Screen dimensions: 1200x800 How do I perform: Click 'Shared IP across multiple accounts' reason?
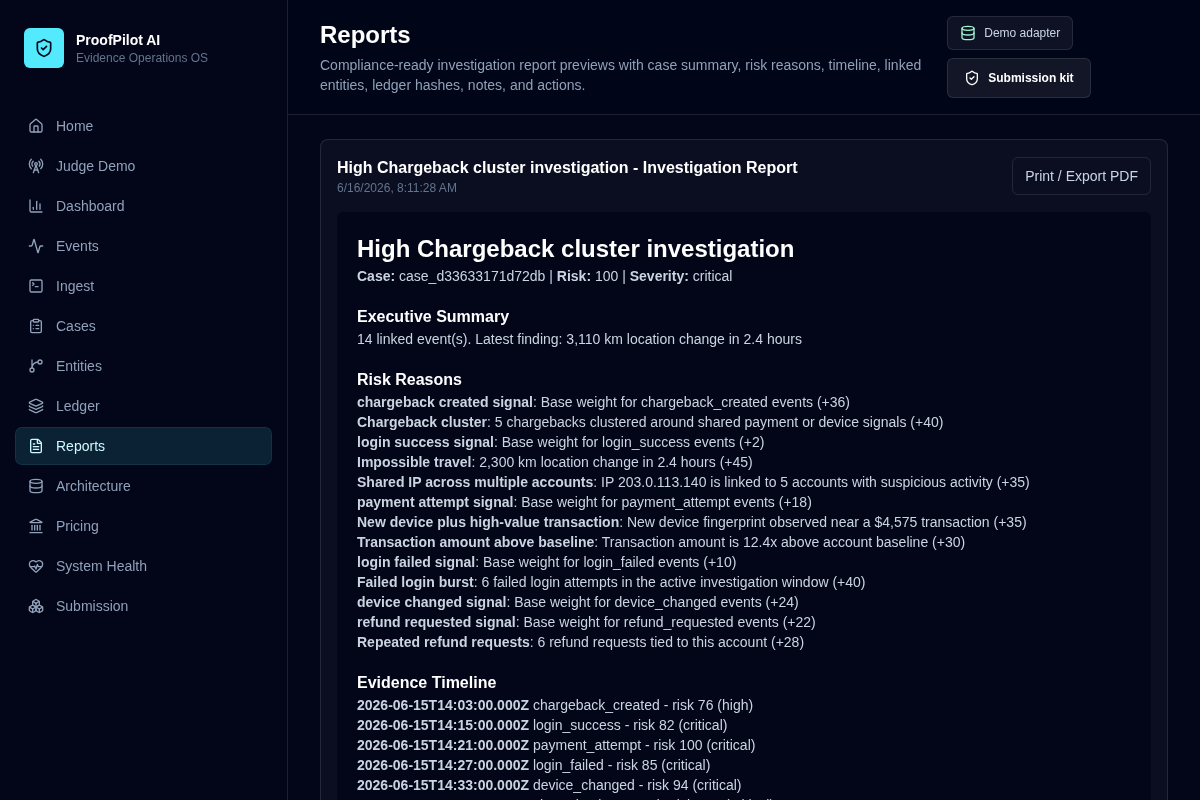[x=693, y=482]
